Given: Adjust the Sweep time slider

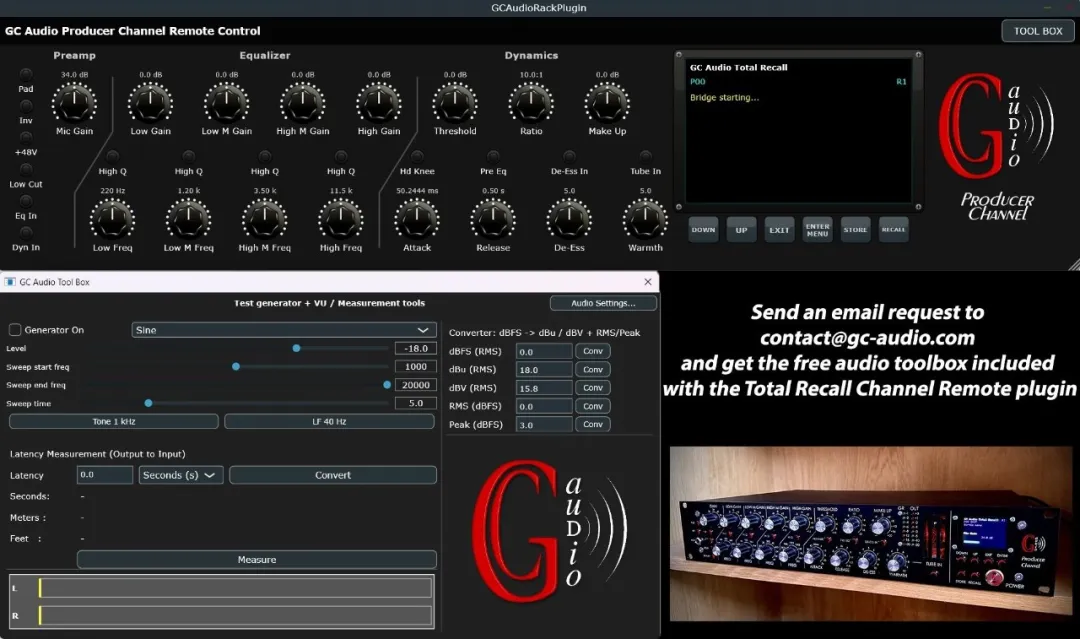Looking at the screenshot, I should pyautogui.click(x=148, y=403).
